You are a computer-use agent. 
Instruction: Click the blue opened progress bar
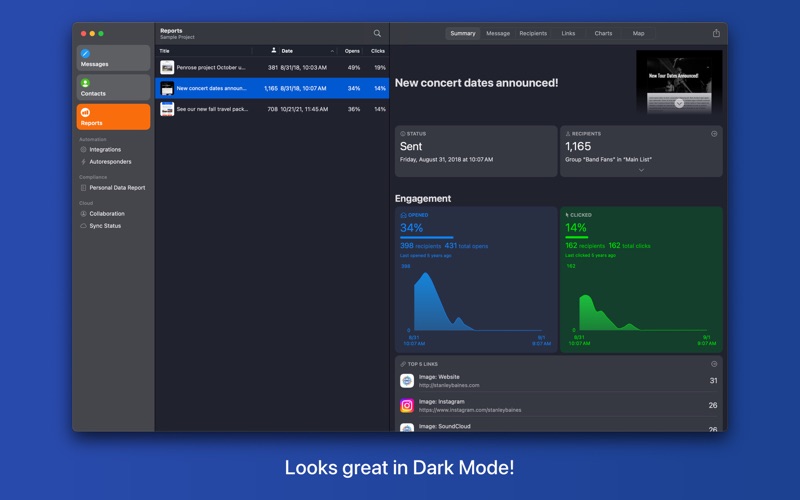427,237
